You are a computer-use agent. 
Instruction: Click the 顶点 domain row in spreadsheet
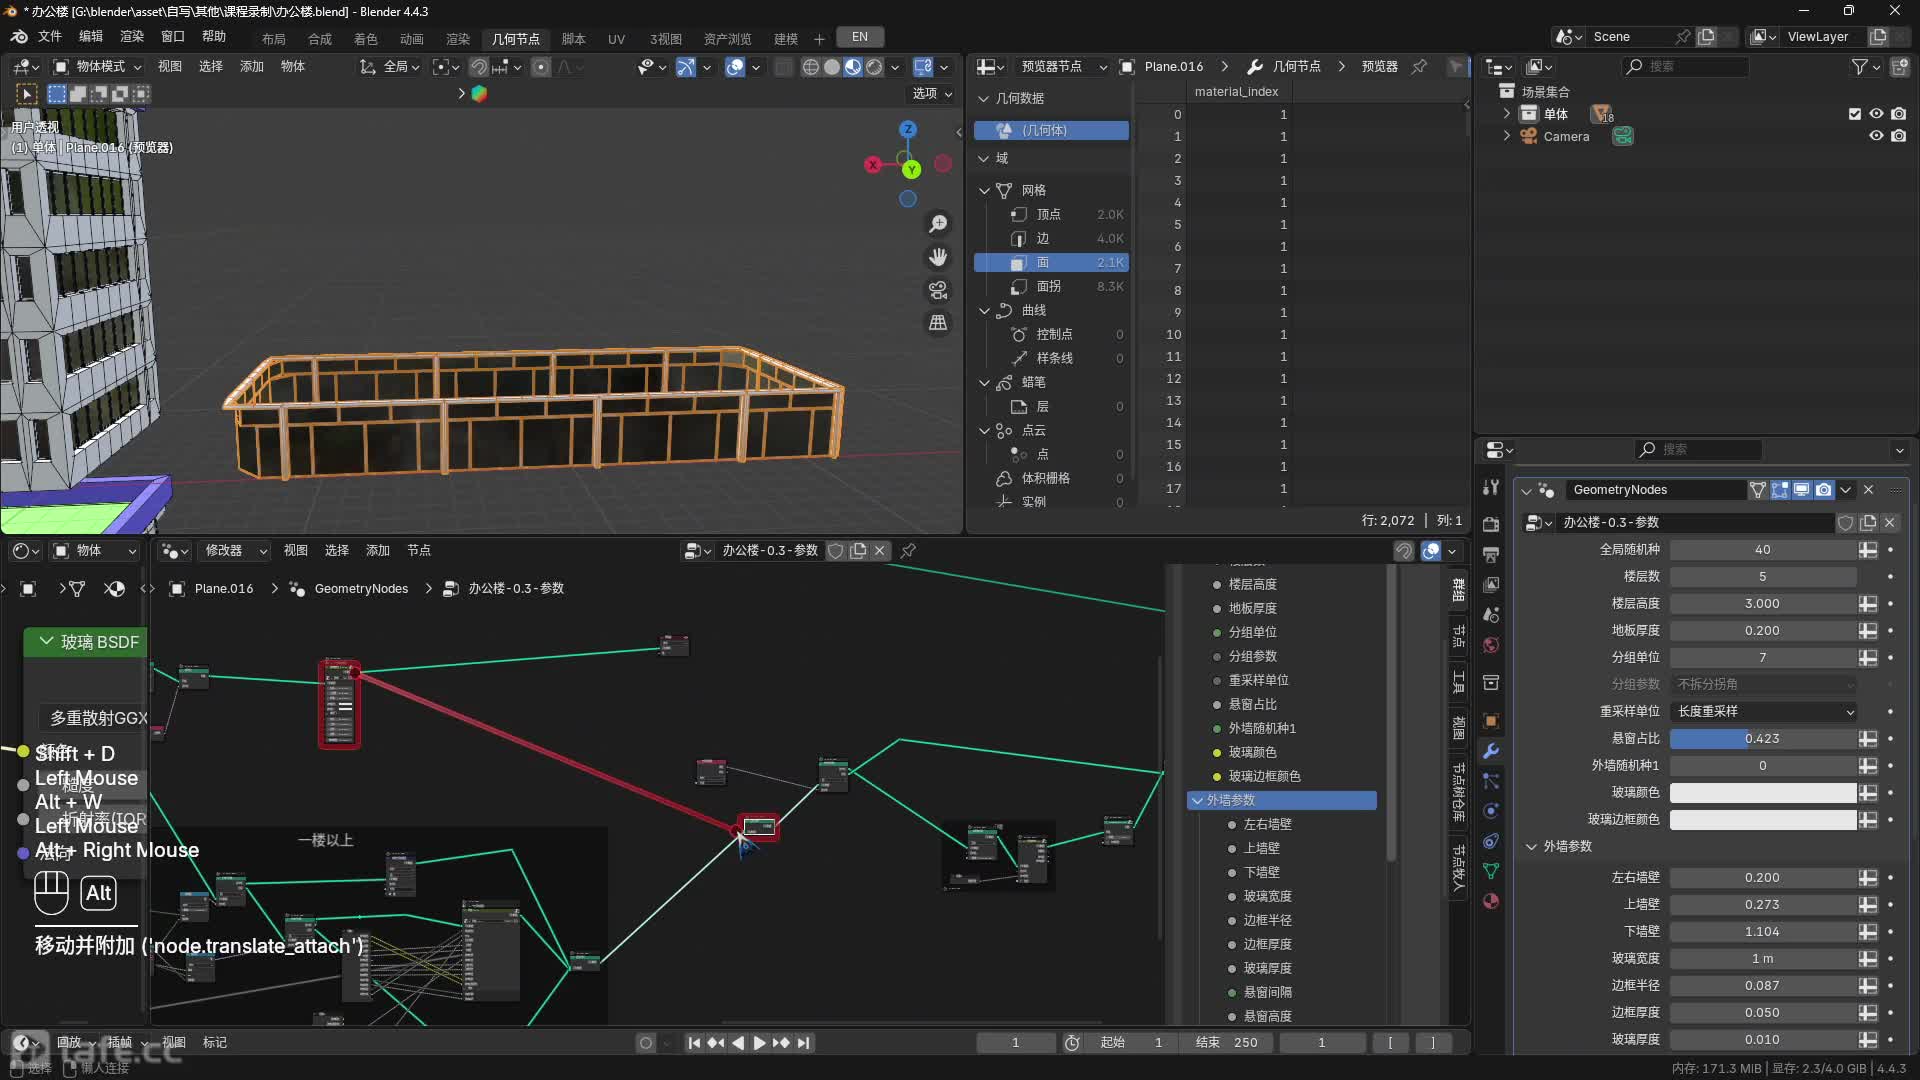pyautogui.click(x=1052, y=215)
